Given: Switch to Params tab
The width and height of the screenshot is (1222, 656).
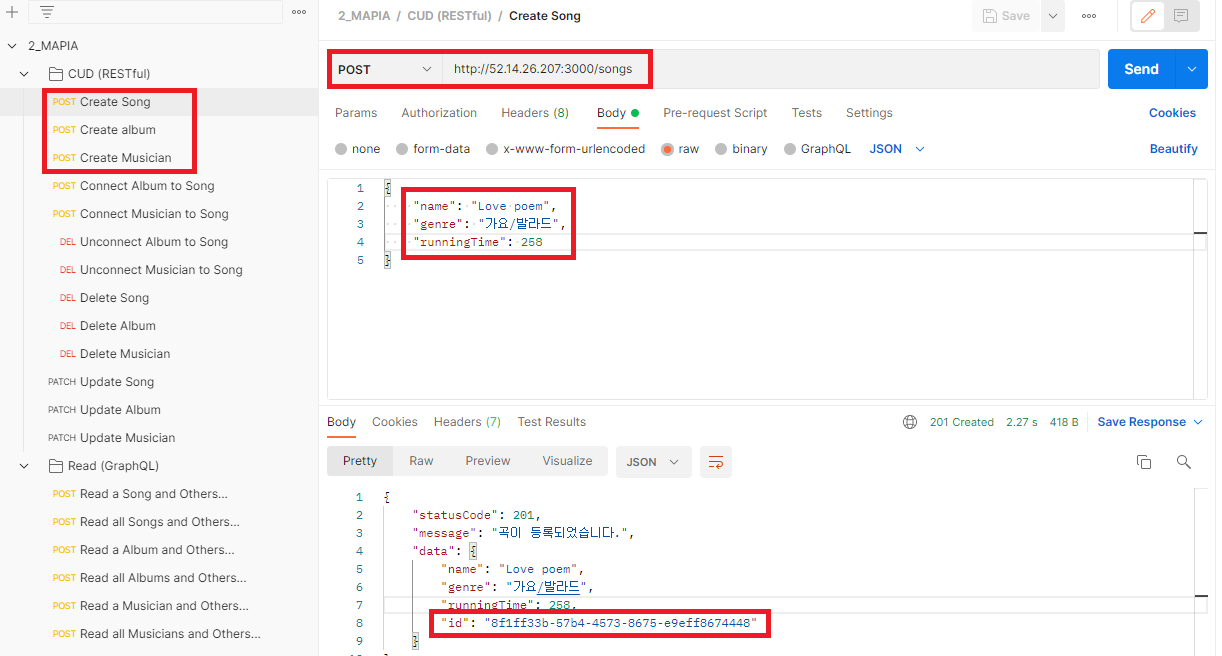Looking at the screenshot, I should pos(356,113).
